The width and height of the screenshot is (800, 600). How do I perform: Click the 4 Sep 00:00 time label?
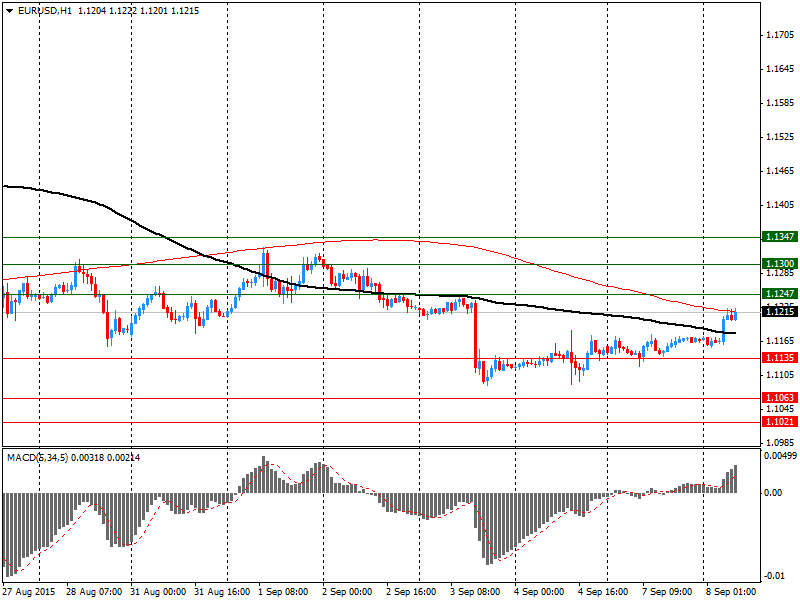[539, 592]
